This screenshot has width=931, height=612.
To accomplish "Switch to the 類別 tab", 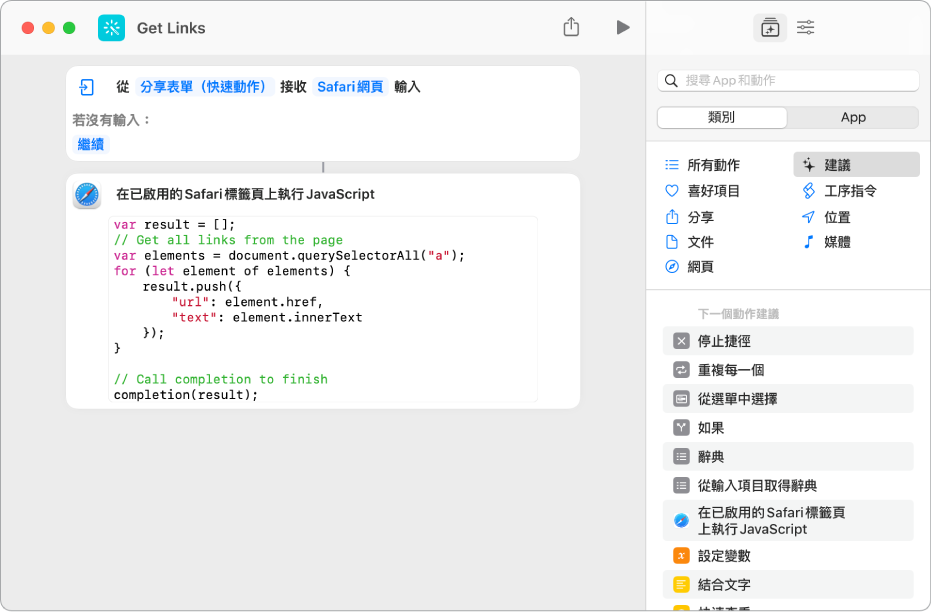I will point(720,117).
